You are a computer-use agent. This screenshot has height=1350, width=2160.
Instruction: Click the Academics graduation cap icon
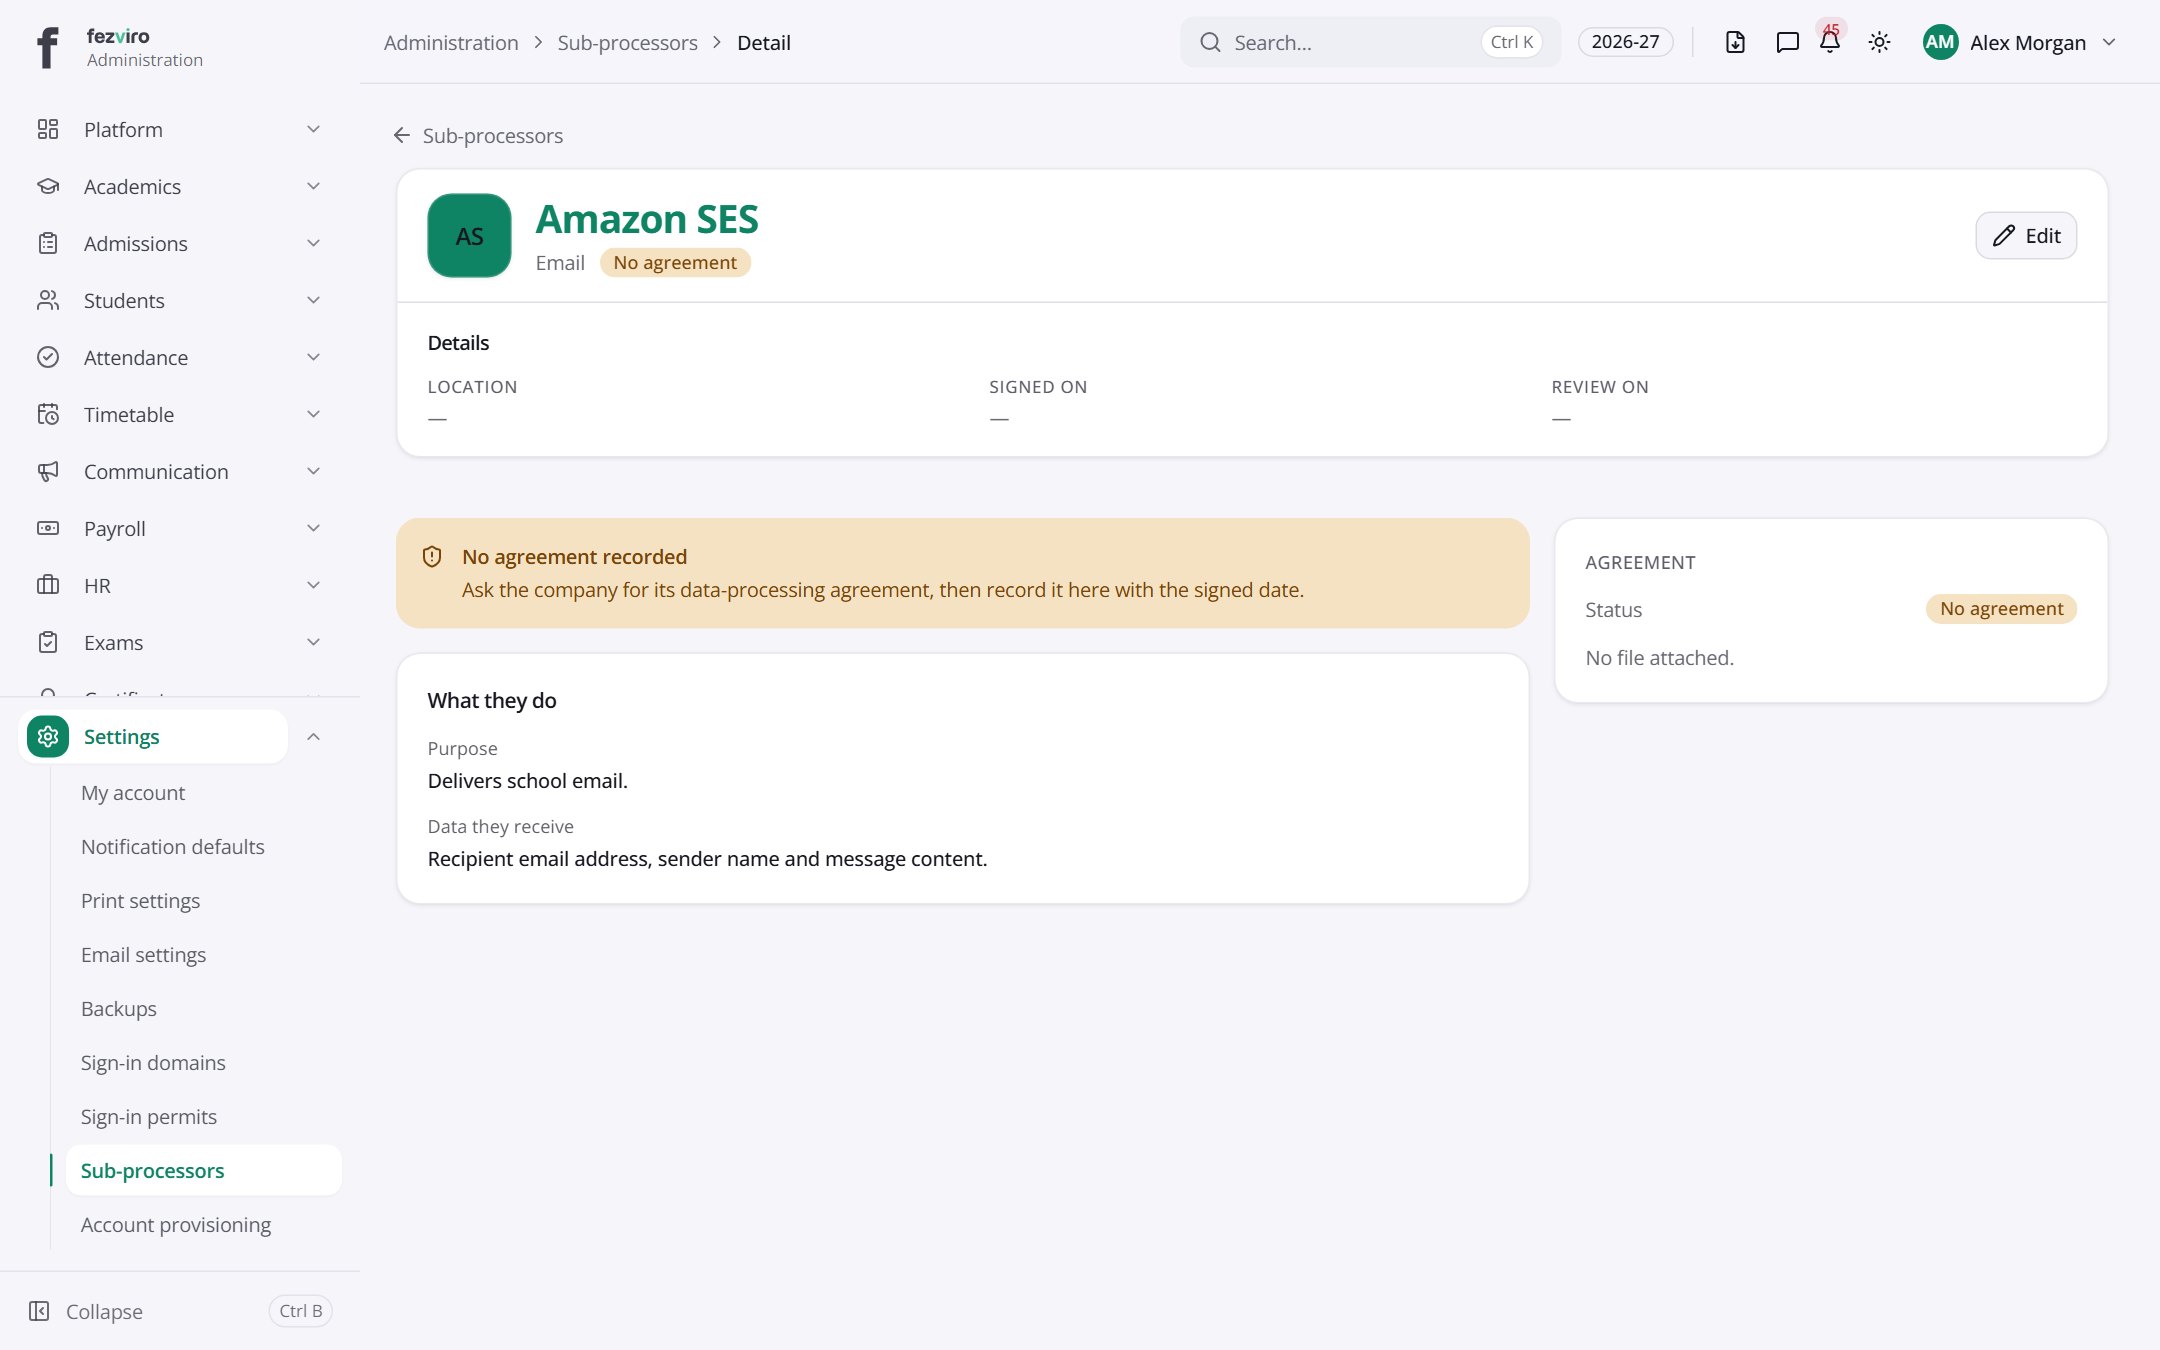48,186
